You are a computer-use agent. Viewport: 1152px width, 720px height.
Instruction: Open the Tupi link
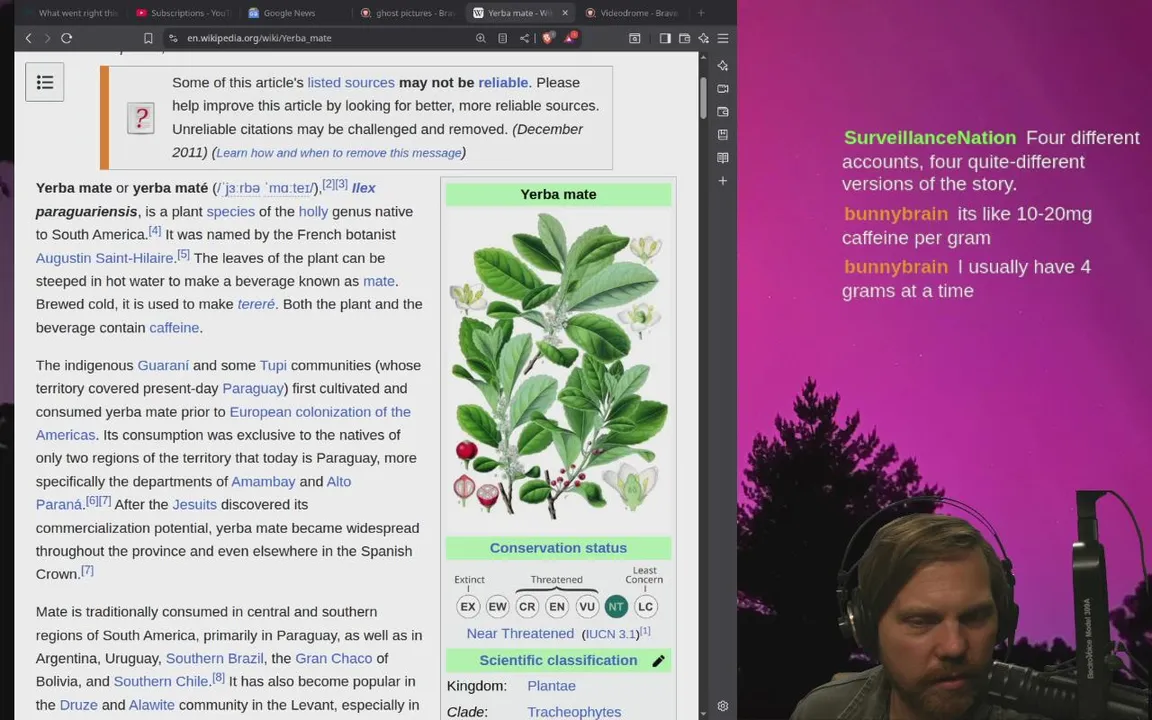tap(273, 366)
